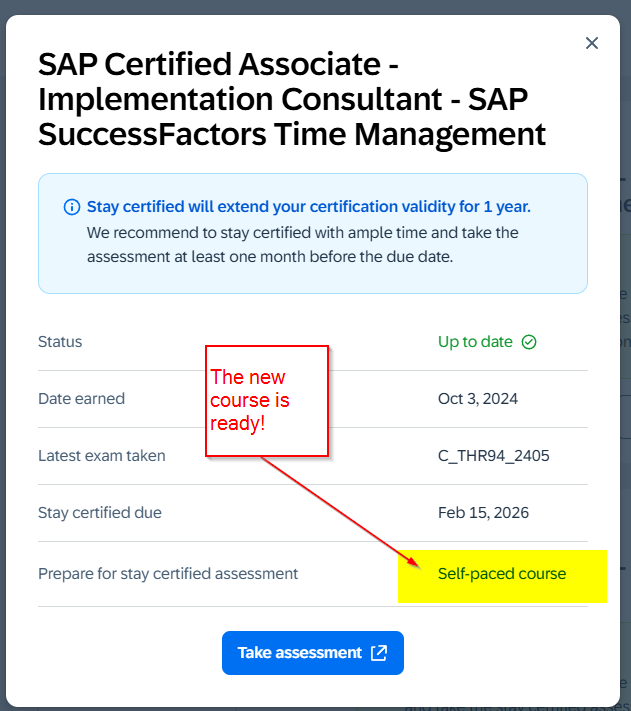Select the exam code C_THR94_2405
631x711 pixels.
493,456
